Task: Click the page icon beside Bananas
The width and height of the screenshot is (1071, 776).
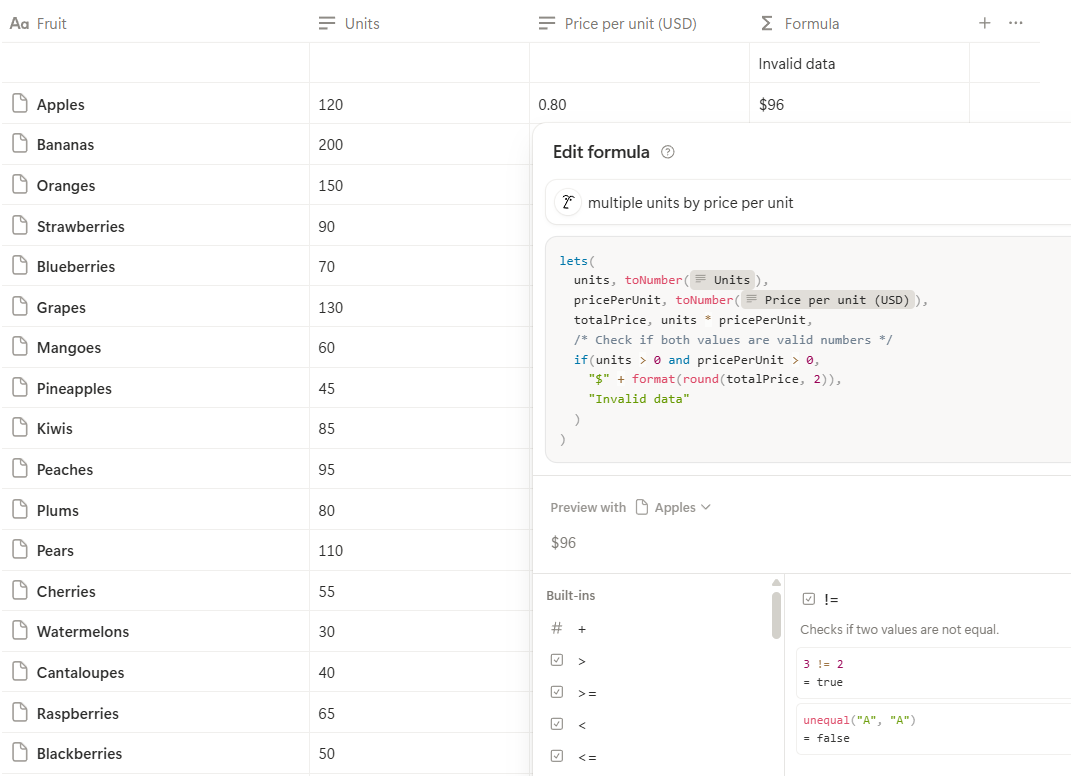Action: pyautogui.click(x=18, y=144)
